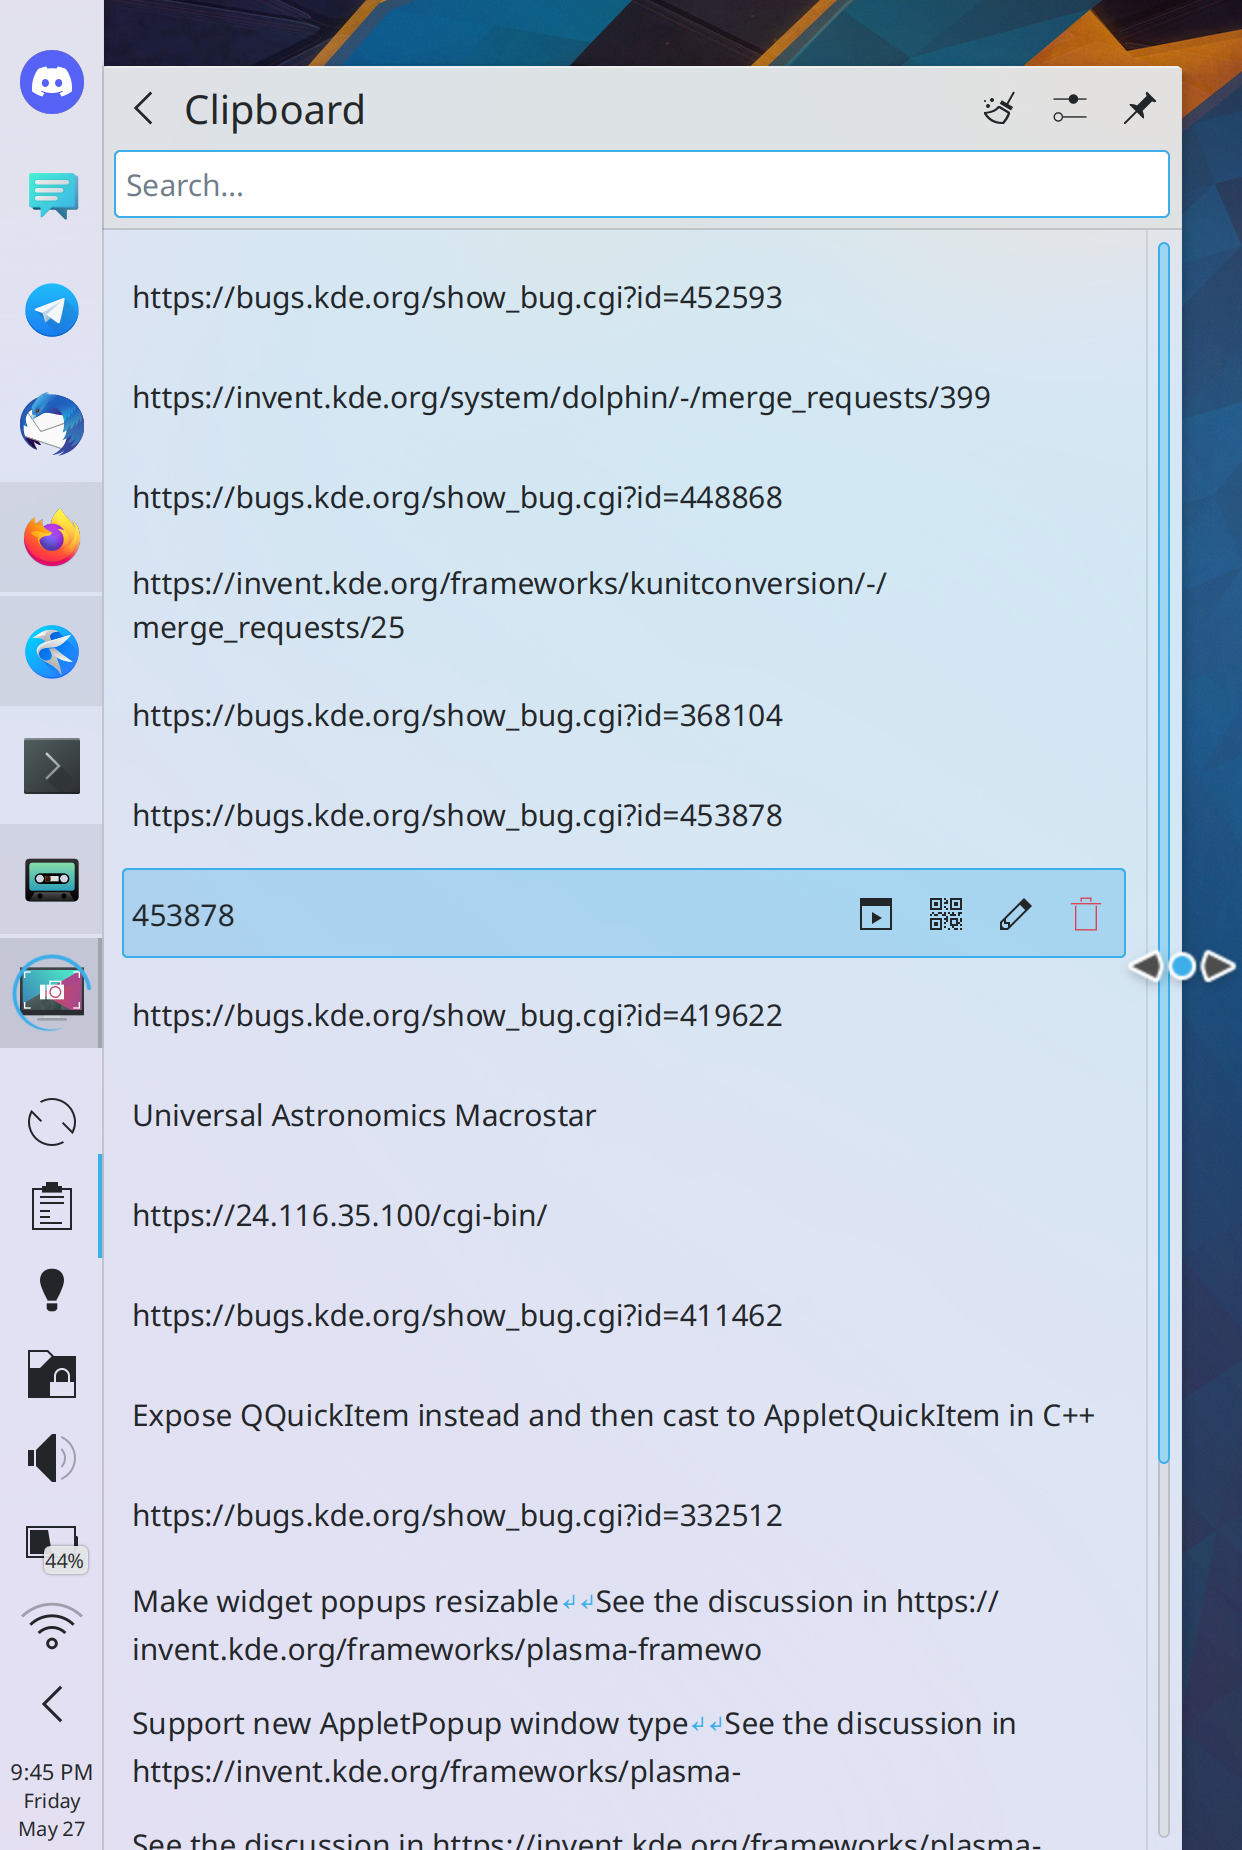Toggle pin to keep popup open
Screen dimensions: 1242x1850
tap(1139, 108)
